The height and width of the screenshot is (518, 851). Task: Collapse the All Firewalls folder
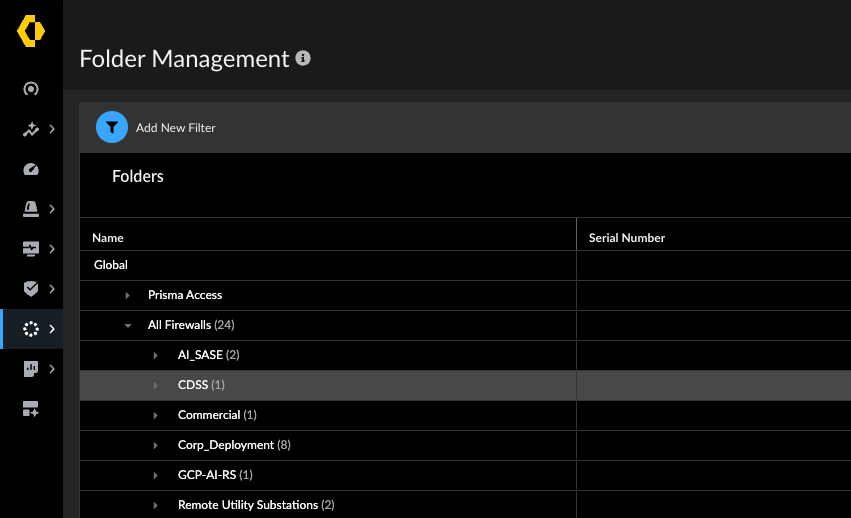128,325
